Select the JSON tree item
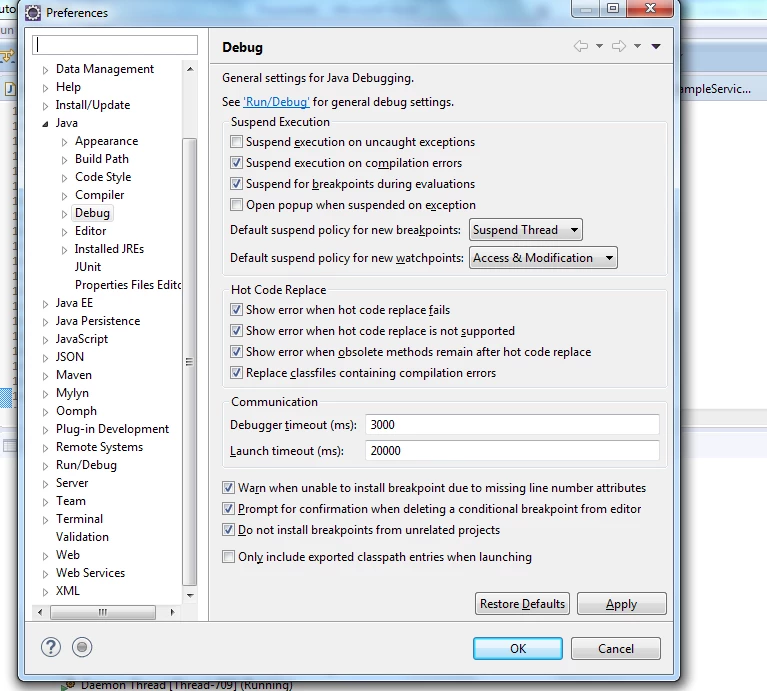 pyautogui.click(x=69, y=357)
